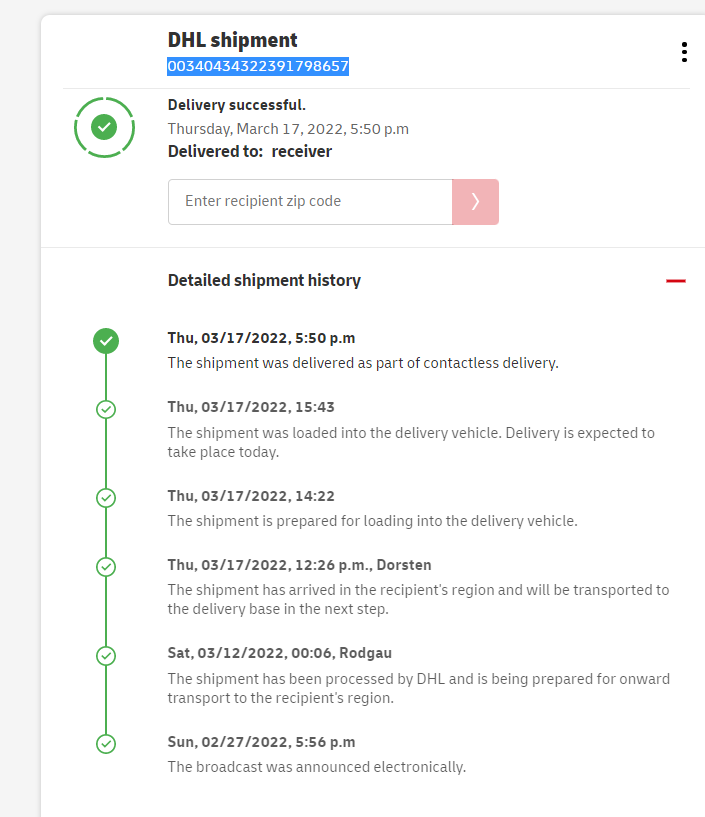
Task: Click the filled green delivered checkmark marker
Action: (x=106, y=341)
